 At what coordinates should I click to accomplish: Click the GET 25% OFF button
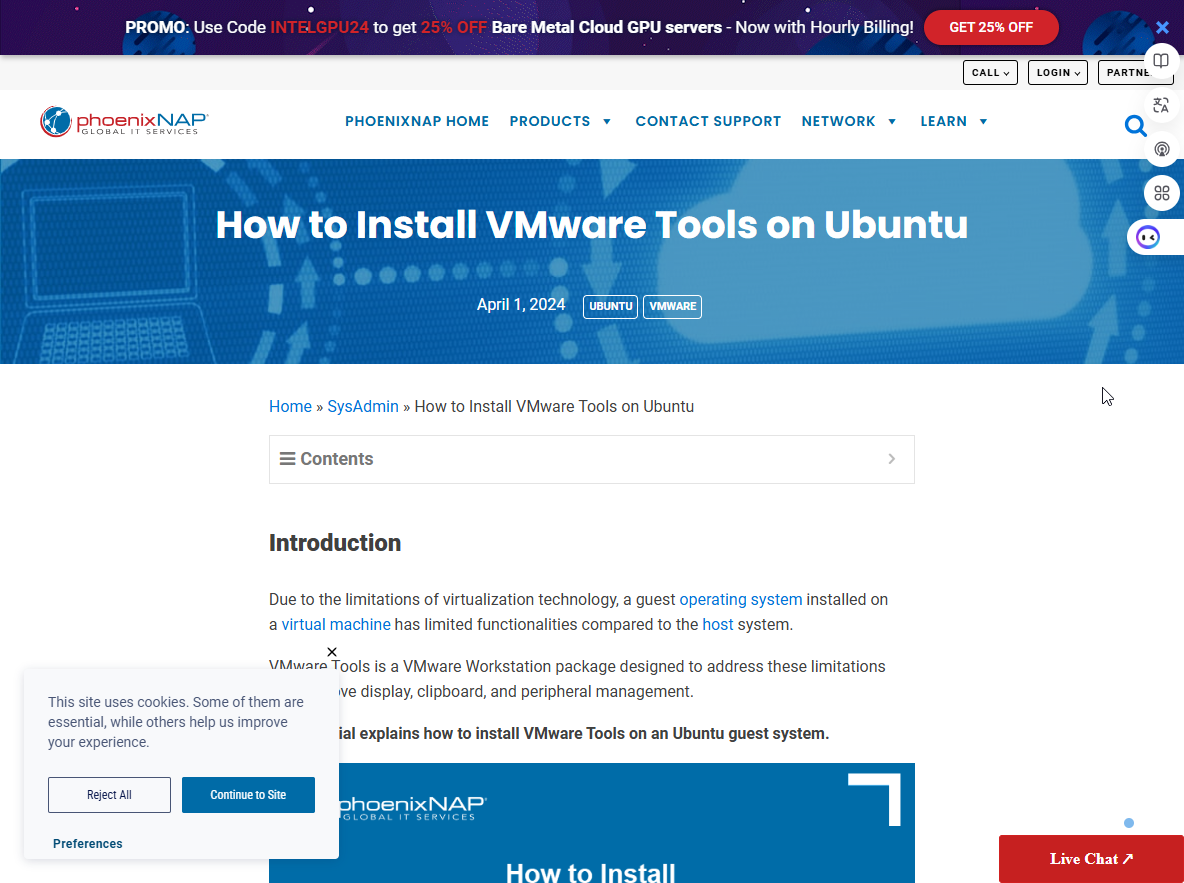pyautogui.click(x=991, y=27)
